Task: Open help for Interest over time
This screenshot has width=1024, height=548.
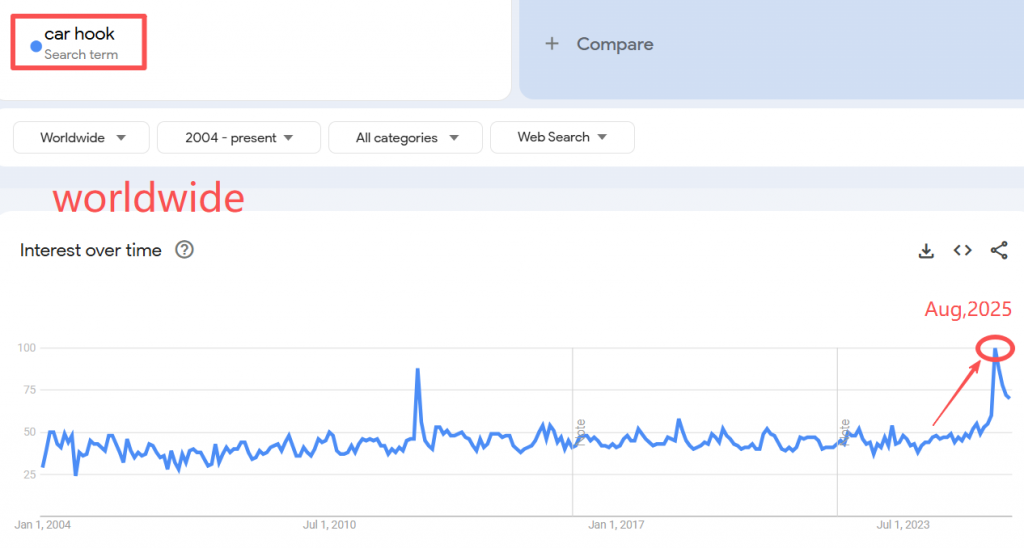Action: [184, 250]
